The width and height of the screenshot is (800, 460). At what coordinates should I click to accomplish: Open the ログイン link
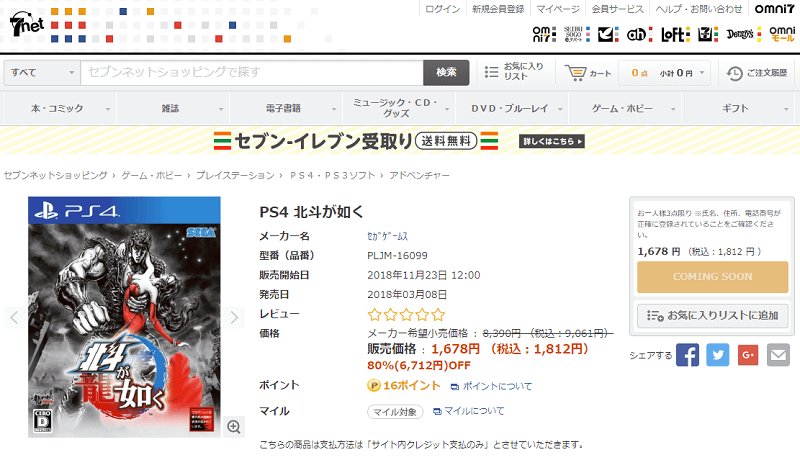(x=442, y=9)
